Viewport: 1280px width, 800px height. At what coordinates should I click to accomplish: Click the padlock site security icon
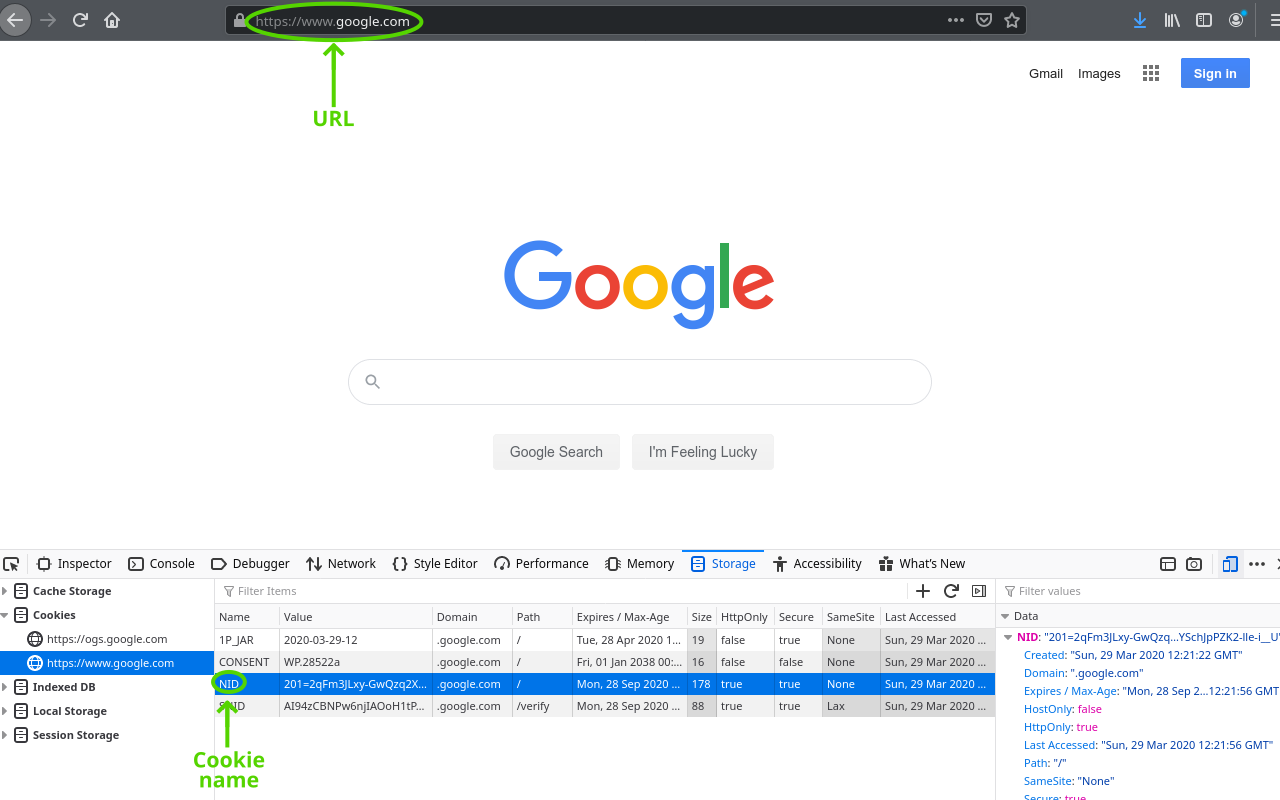pyautogui.click(x=239, y=20)
